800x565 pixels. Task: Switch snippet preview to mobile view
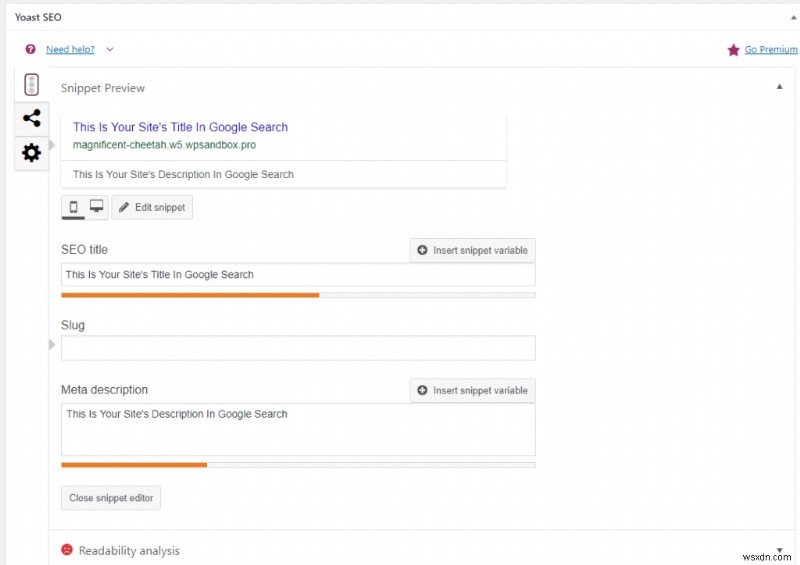pos(74,207)
